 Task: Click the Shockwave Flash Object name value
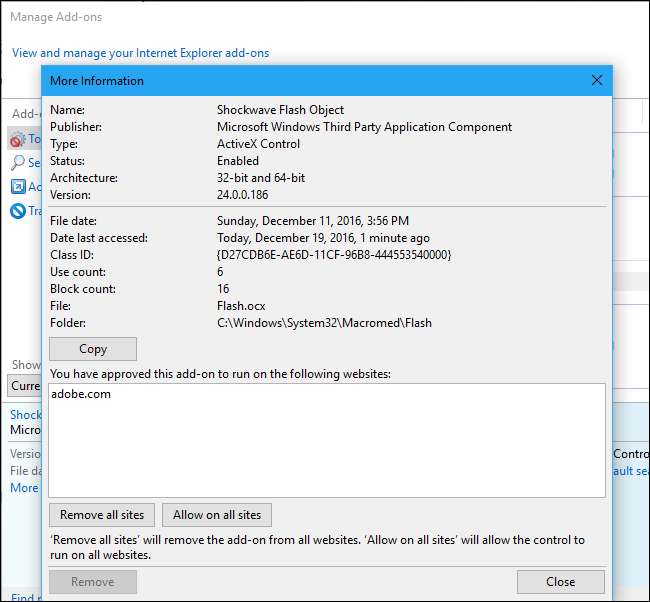280,110
